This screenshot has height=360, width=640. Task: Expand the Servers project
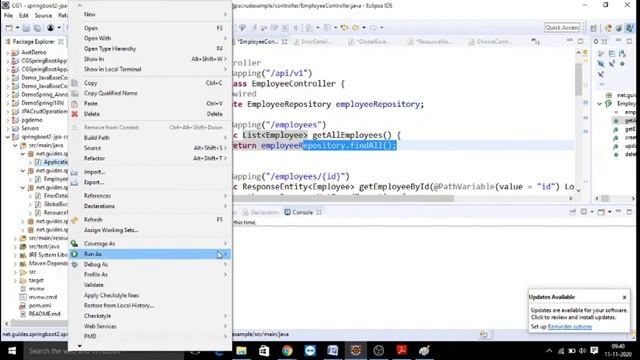(8, 128)
